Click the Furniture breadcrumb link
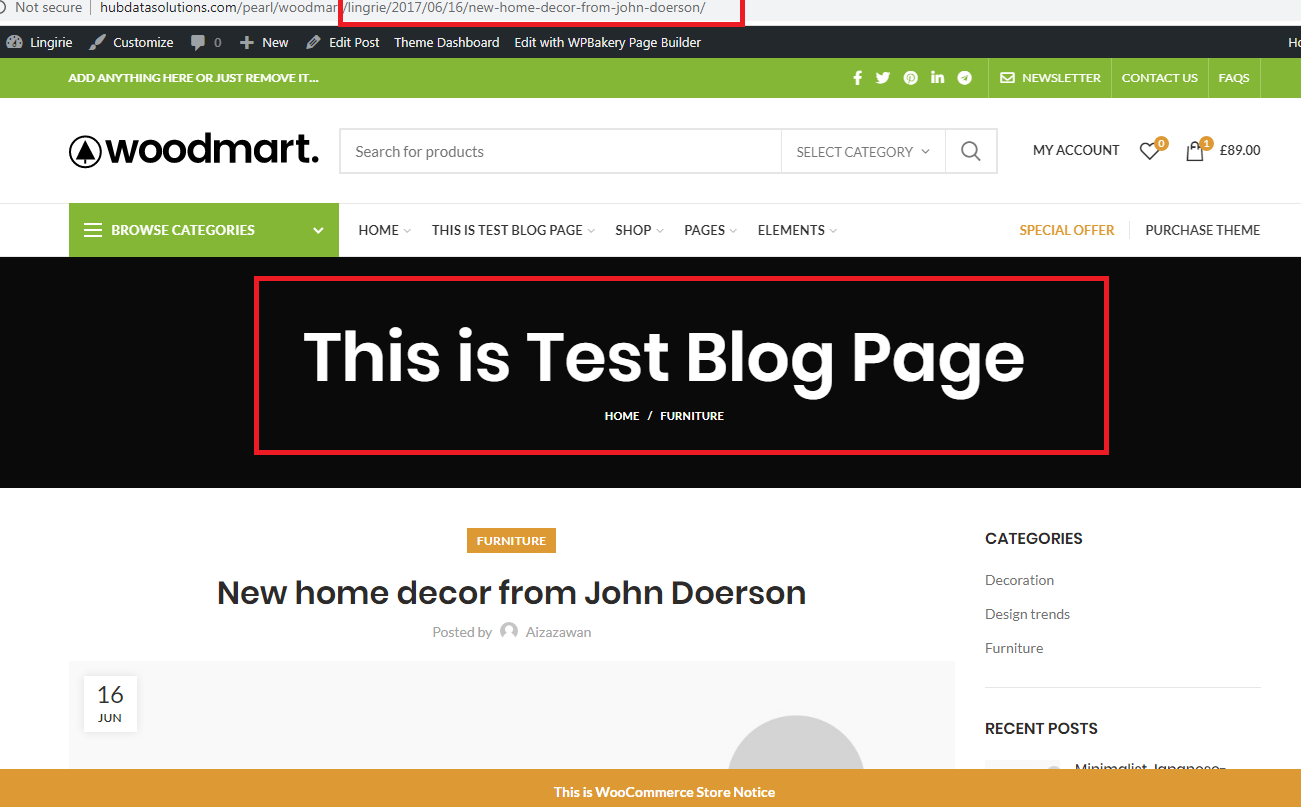The image size is (1301, 807). [x=692, y=416]
